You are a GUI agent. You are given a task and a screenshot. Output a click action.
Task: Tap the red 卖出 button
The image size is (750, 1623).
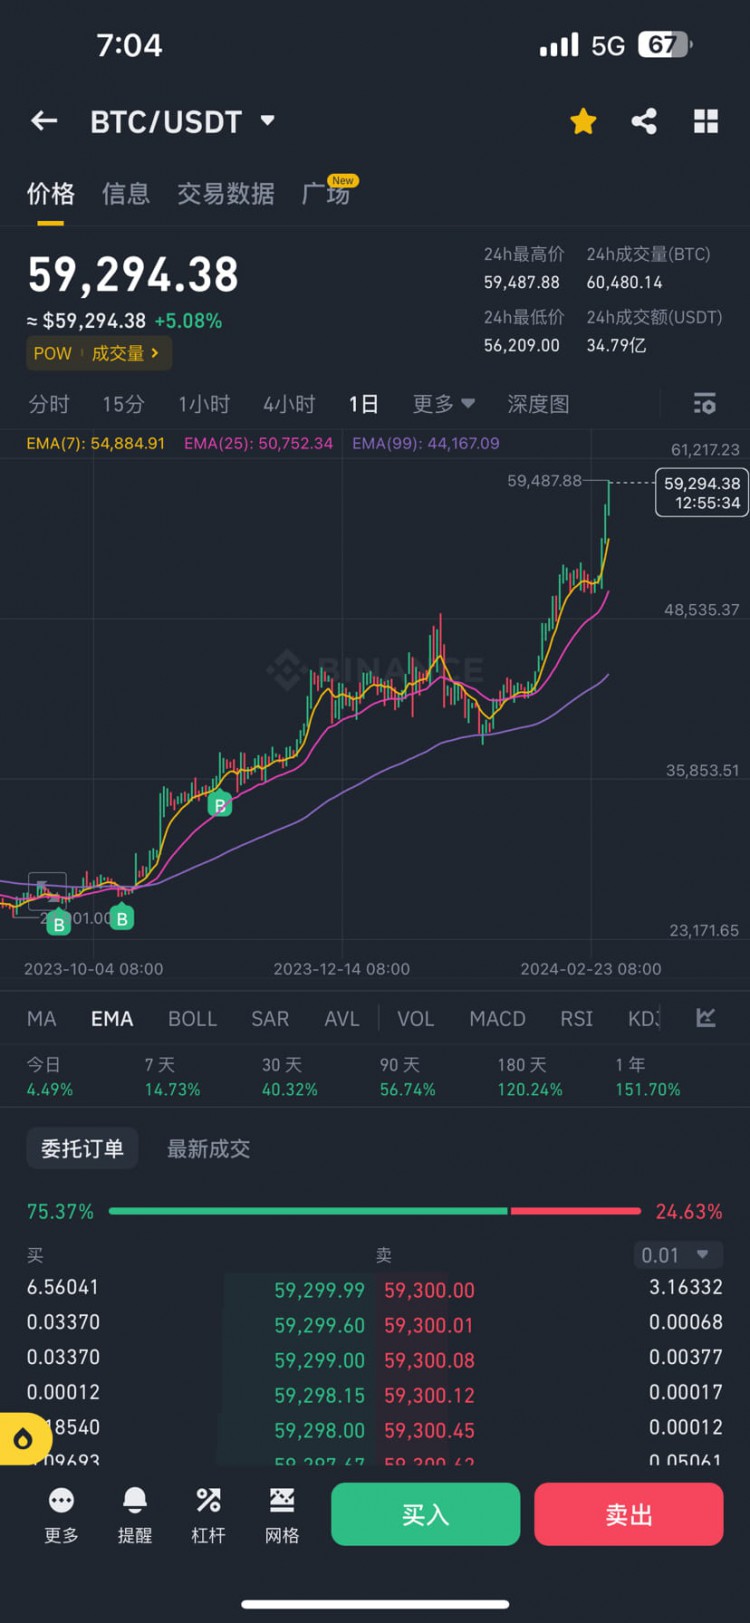629,1514
